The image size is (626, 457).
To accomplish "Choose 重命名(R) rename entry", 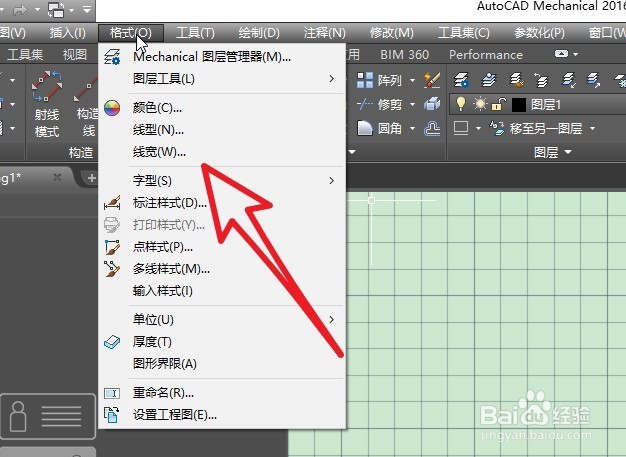I will (x=222, y=393).
